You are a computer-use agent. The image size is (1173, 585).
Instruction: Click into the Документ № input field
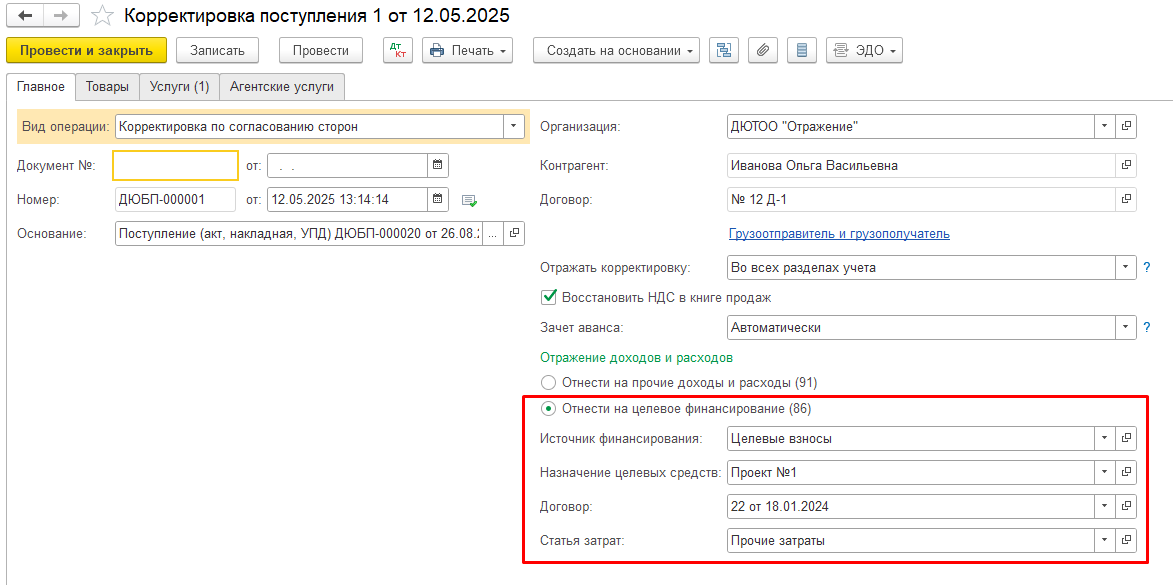click(175, 165)
